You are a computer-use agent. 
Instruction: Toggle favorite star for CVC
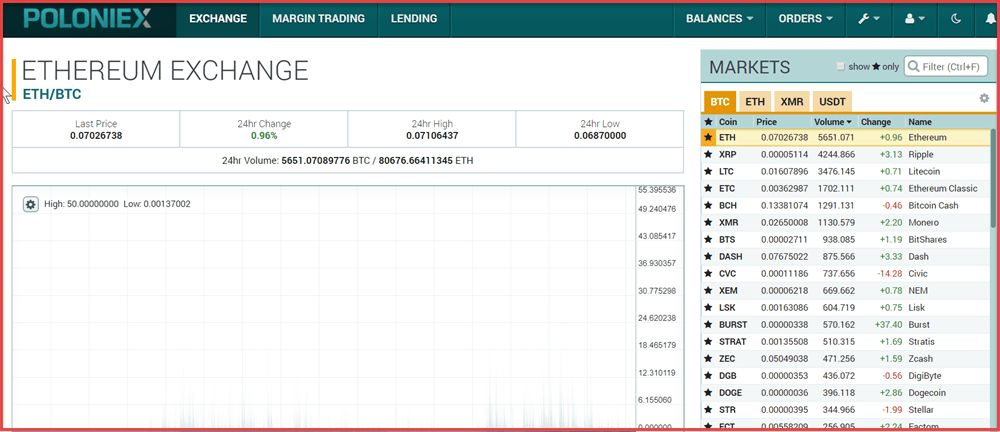point(707,273)
